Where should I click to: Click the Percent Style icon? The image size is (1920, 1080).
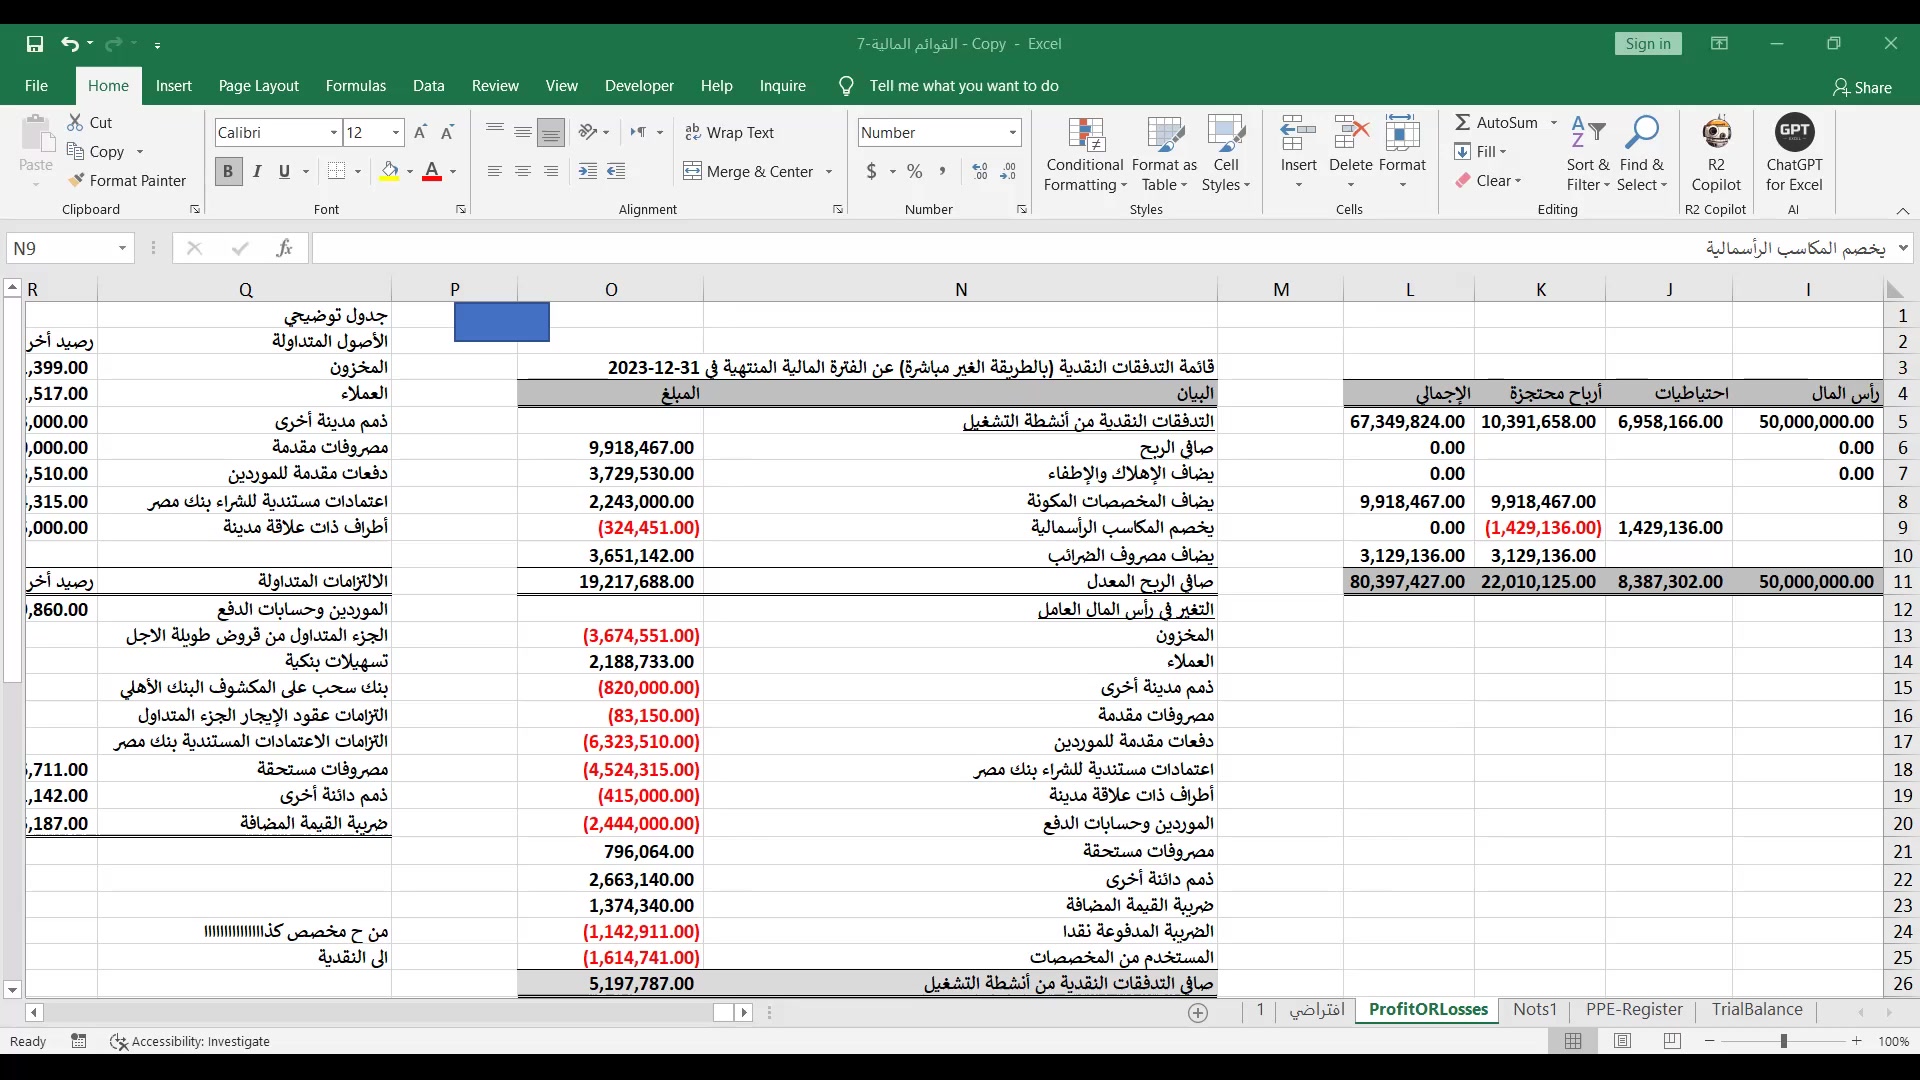[914, 172]
